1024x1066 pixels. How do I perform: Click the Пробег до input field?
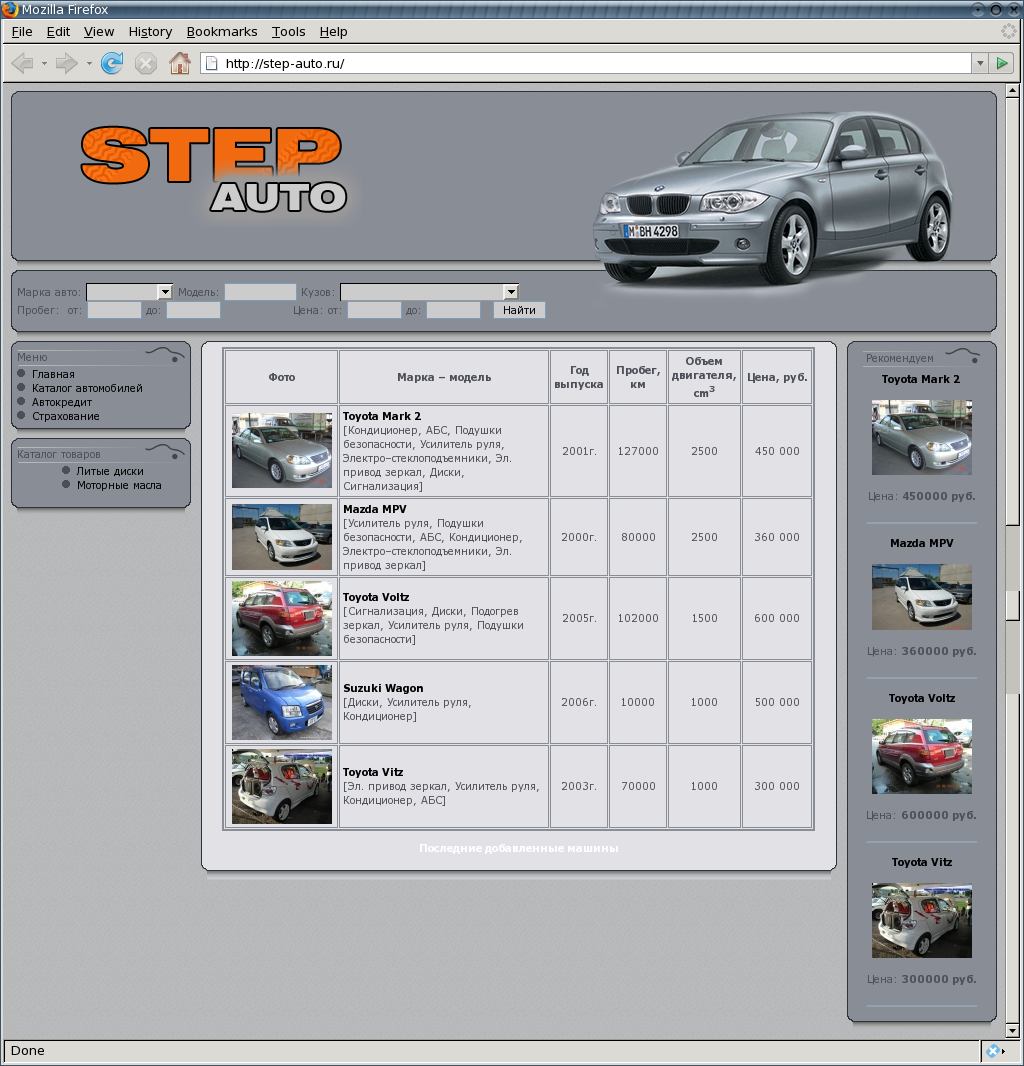[x=193, y=310]
